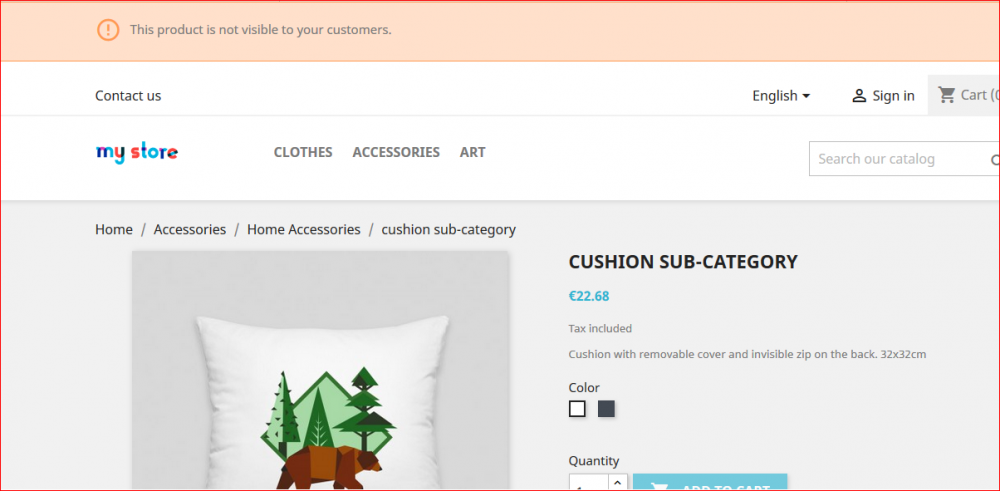Viewport: 1000px width, 491px height.
Task: Open Home Accessories in the breadcrumb
Action: tap(303, 230)
